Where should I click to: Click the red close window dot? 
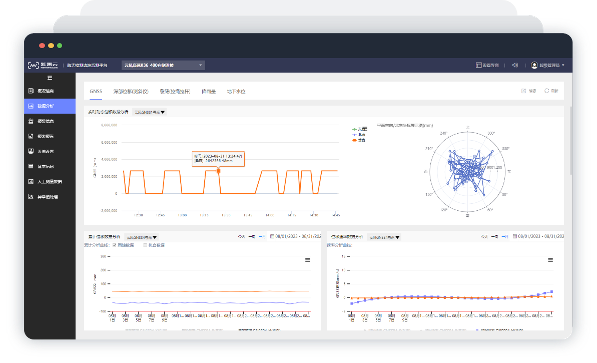click(x=42, y=46)
